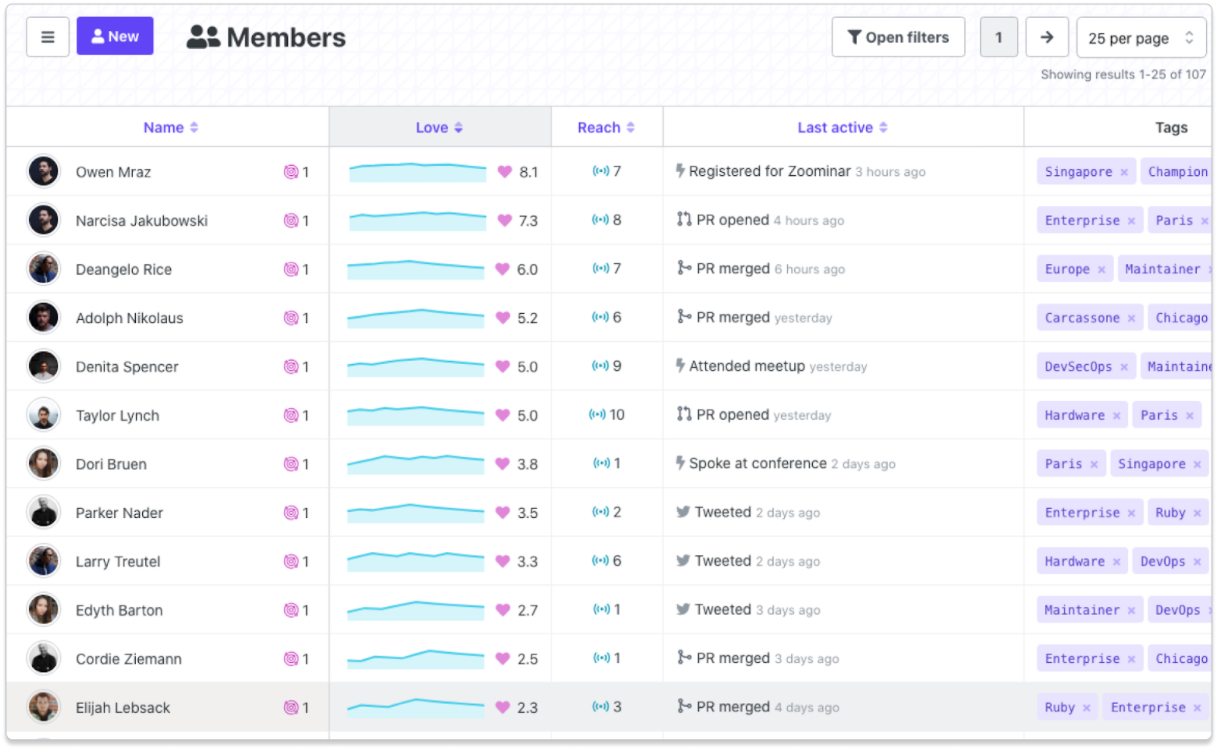Remove the Hardware tag from Taylor Lynch
The image size is (1217, 750).
pos(1116,416)
